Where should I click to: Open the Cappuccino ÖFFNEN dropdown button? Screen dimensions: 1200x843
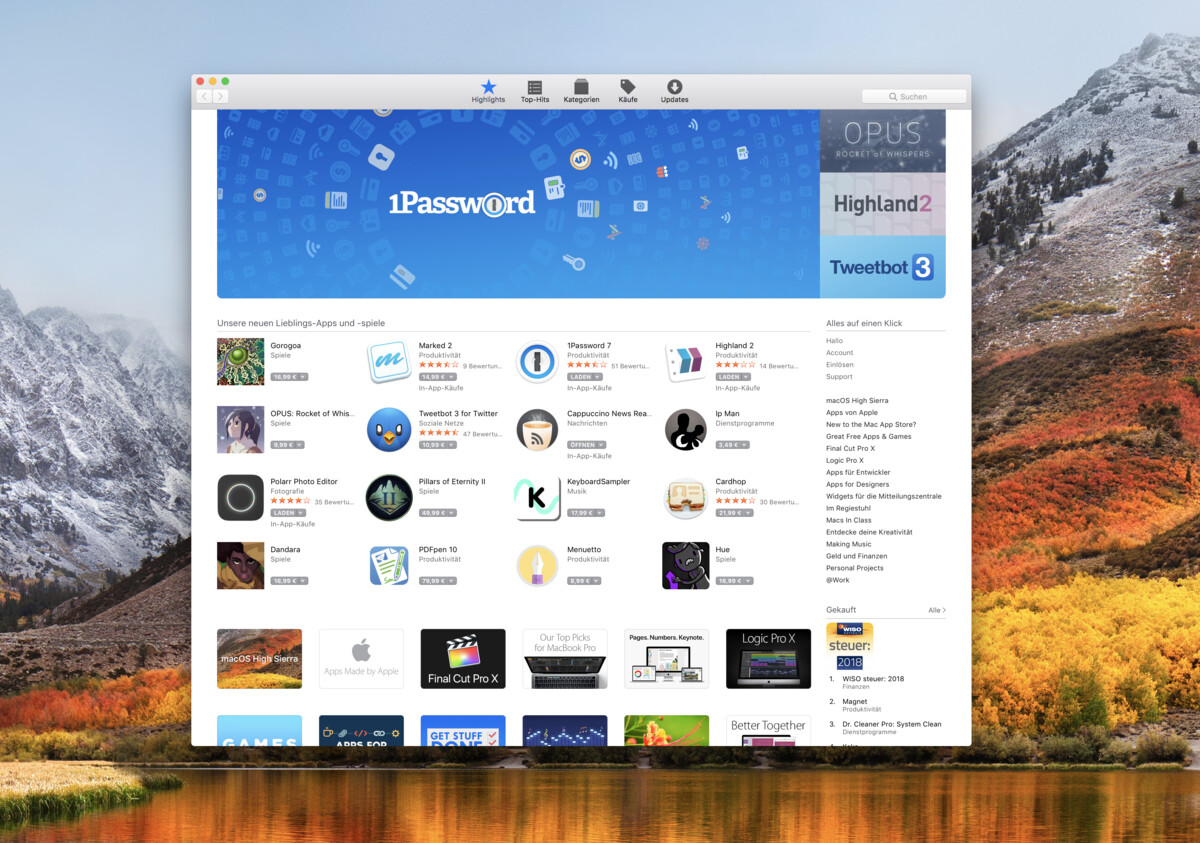[586, 445]
